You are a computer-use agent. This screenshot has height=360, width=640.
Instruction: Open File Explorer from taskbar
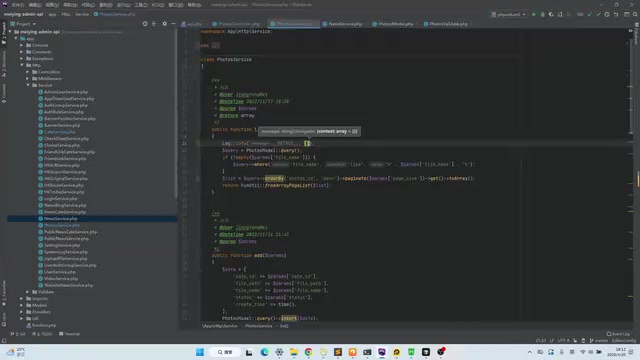point(293,352)
